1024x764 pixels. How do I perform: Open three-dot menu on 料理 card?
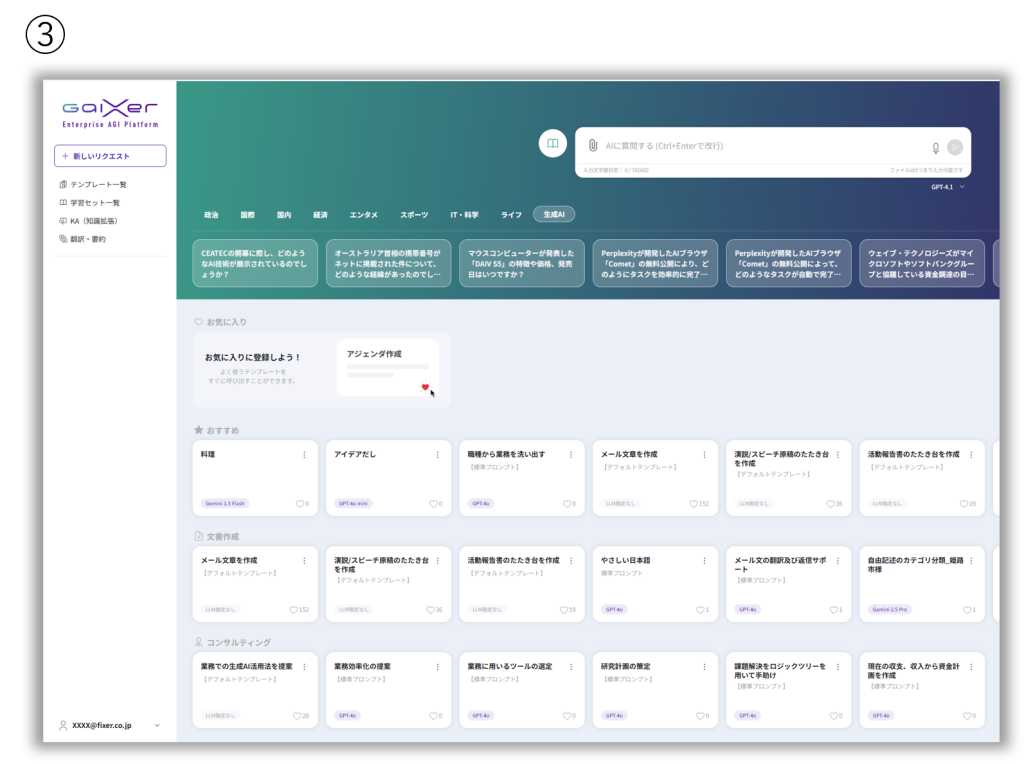point(304,455)
